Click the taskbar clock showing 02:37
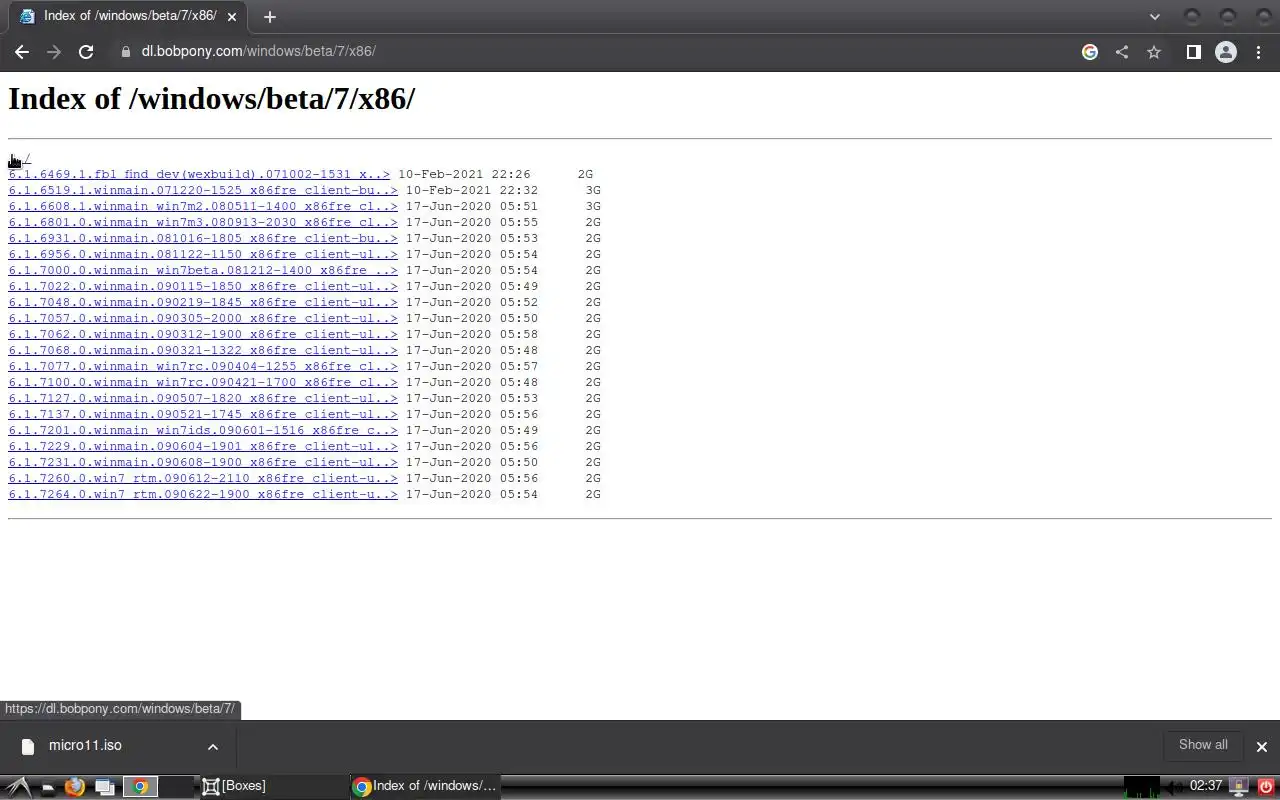The width and height of the screenshot is (1280, 800). [1206, 786]
